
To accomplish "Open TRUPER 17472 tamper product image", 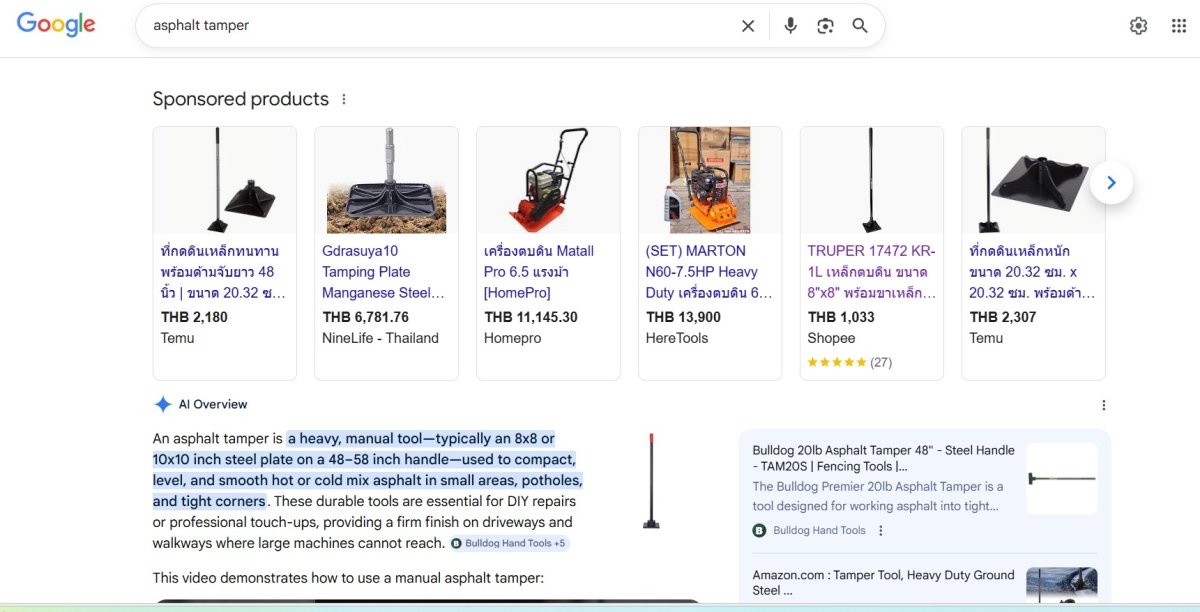I will click(872, 180).
